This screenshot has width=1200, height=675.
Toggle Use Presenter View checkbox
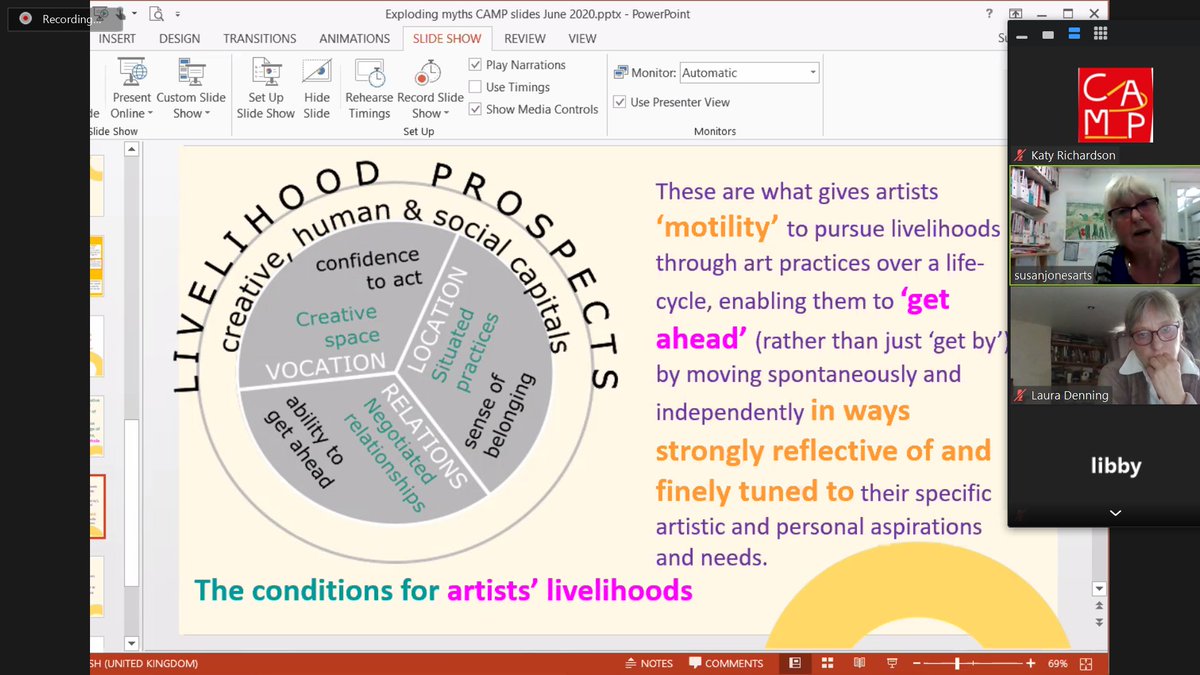pos(620,102)
